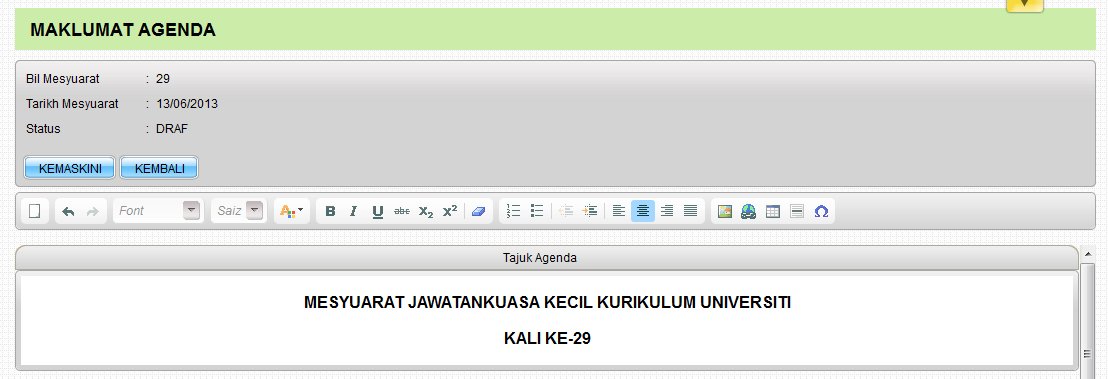Insert a numbered list
This screenshot has width=1108, height=379.
point(514,211)
